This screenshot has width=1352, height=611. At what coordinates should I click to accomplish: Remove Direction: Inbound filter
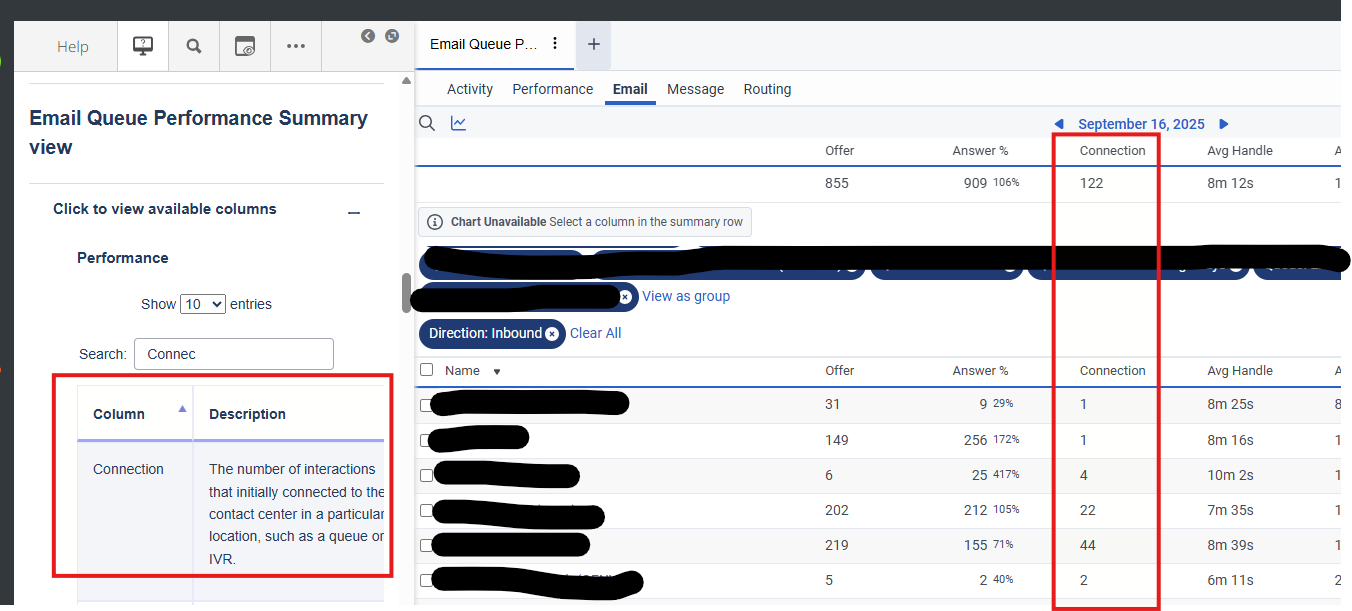tap(552, 334)
